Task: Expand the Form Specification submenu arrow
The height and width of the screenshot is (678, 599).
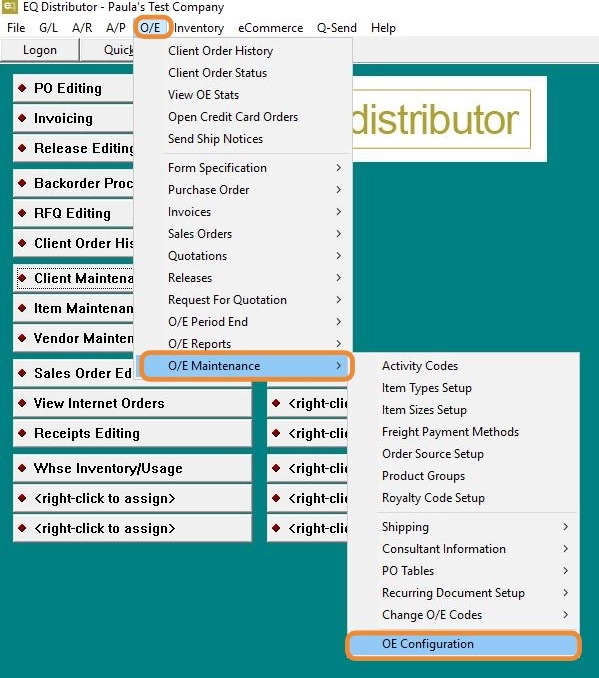Action: point(339,167)
